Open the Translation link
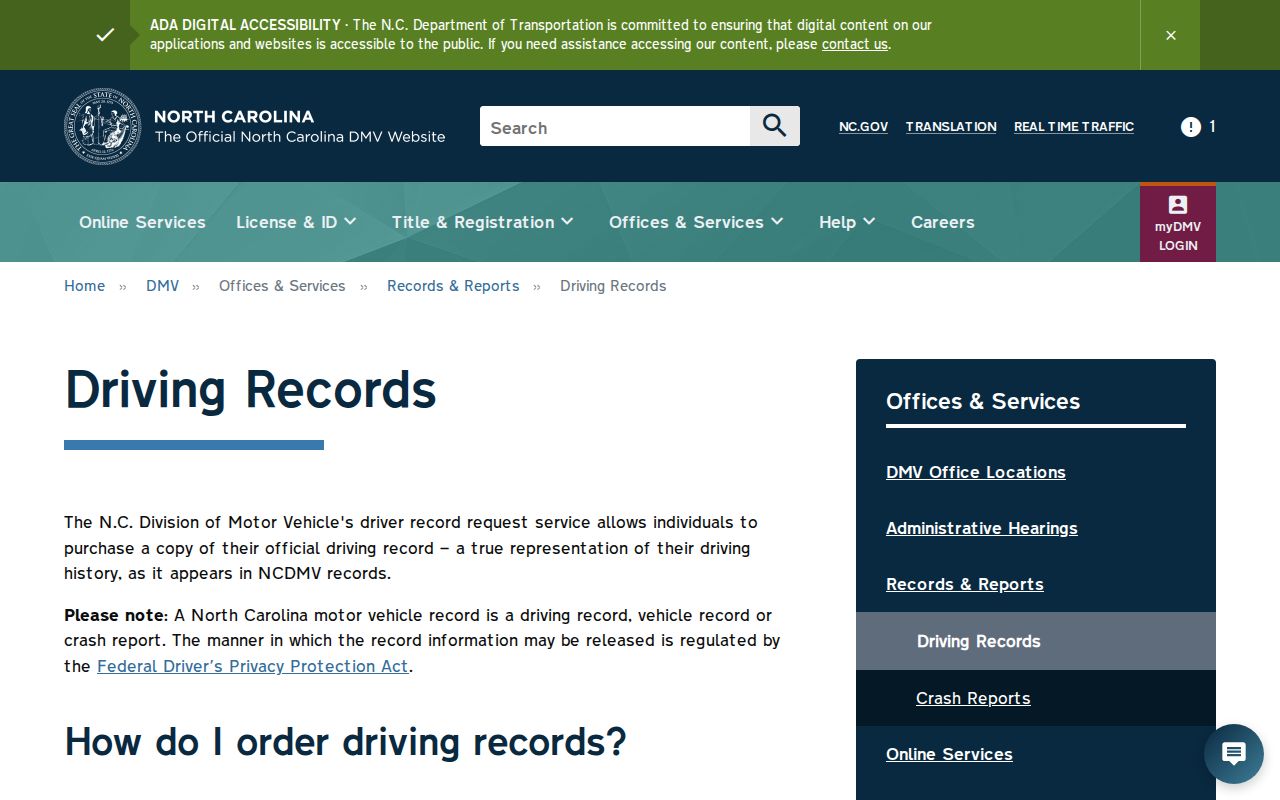This screenshot has height=800, width=1280. (x=951, y=127)
